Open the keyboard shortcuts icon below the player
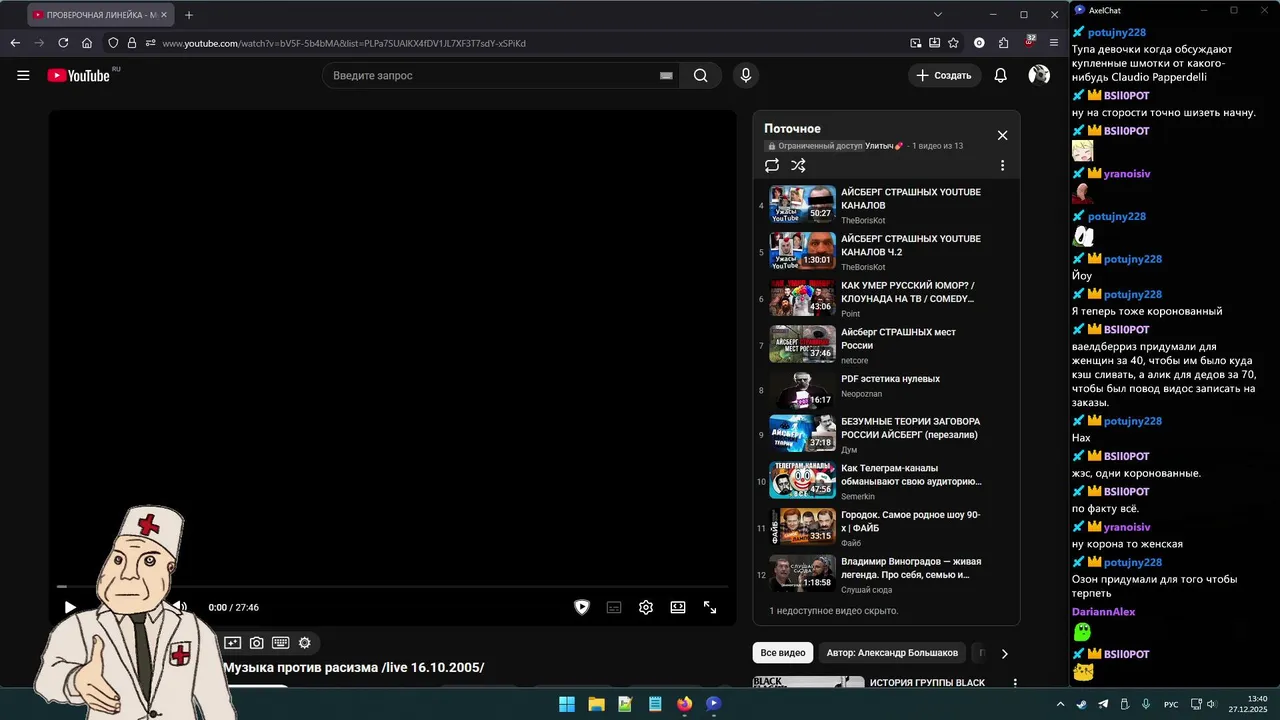This screenshot has width=1280, height=720. click(281, 643)
